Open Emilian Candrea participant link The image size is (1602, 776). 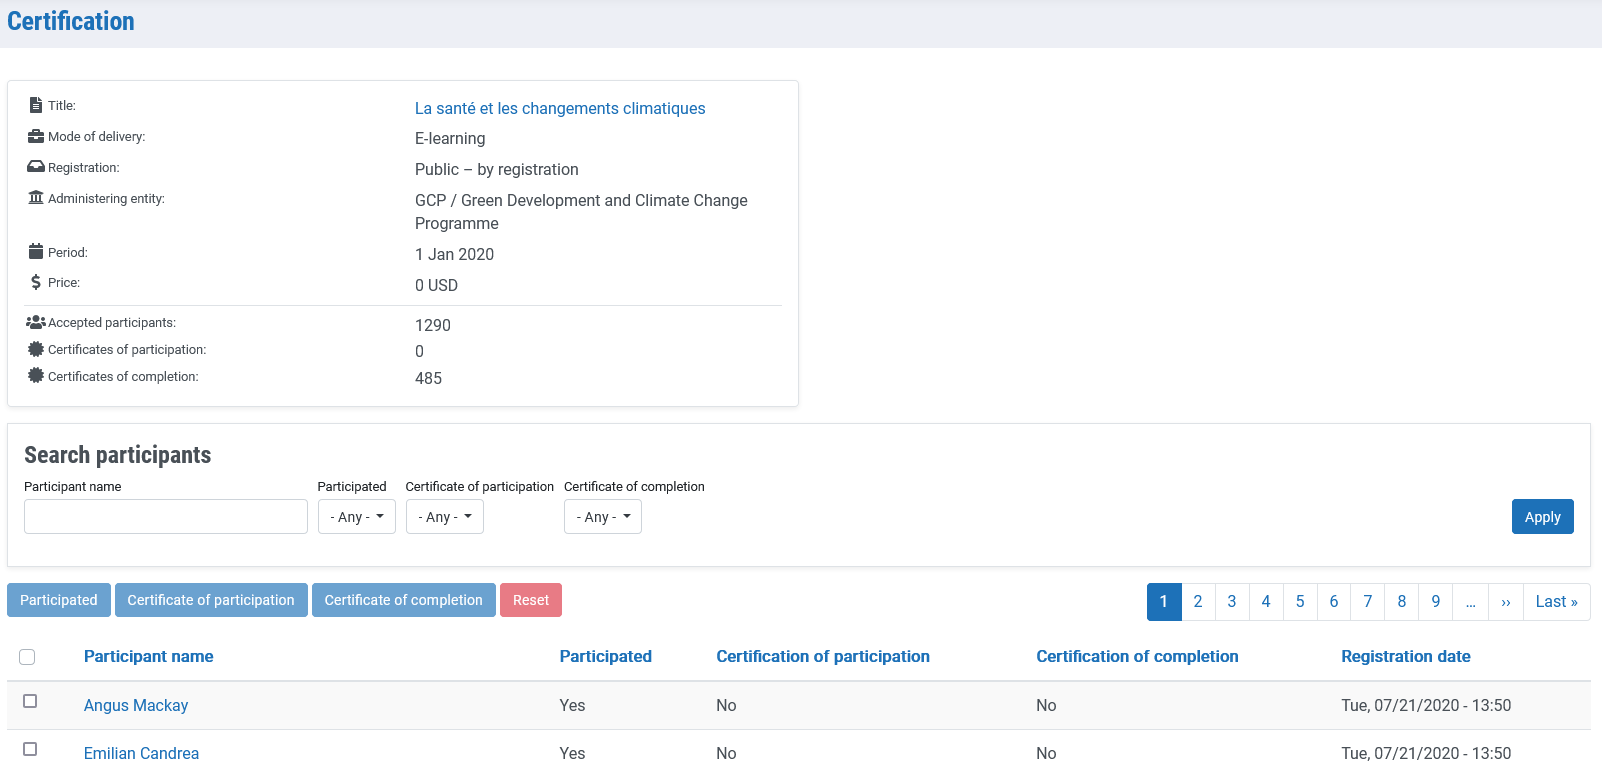click(x=141, y=753)
